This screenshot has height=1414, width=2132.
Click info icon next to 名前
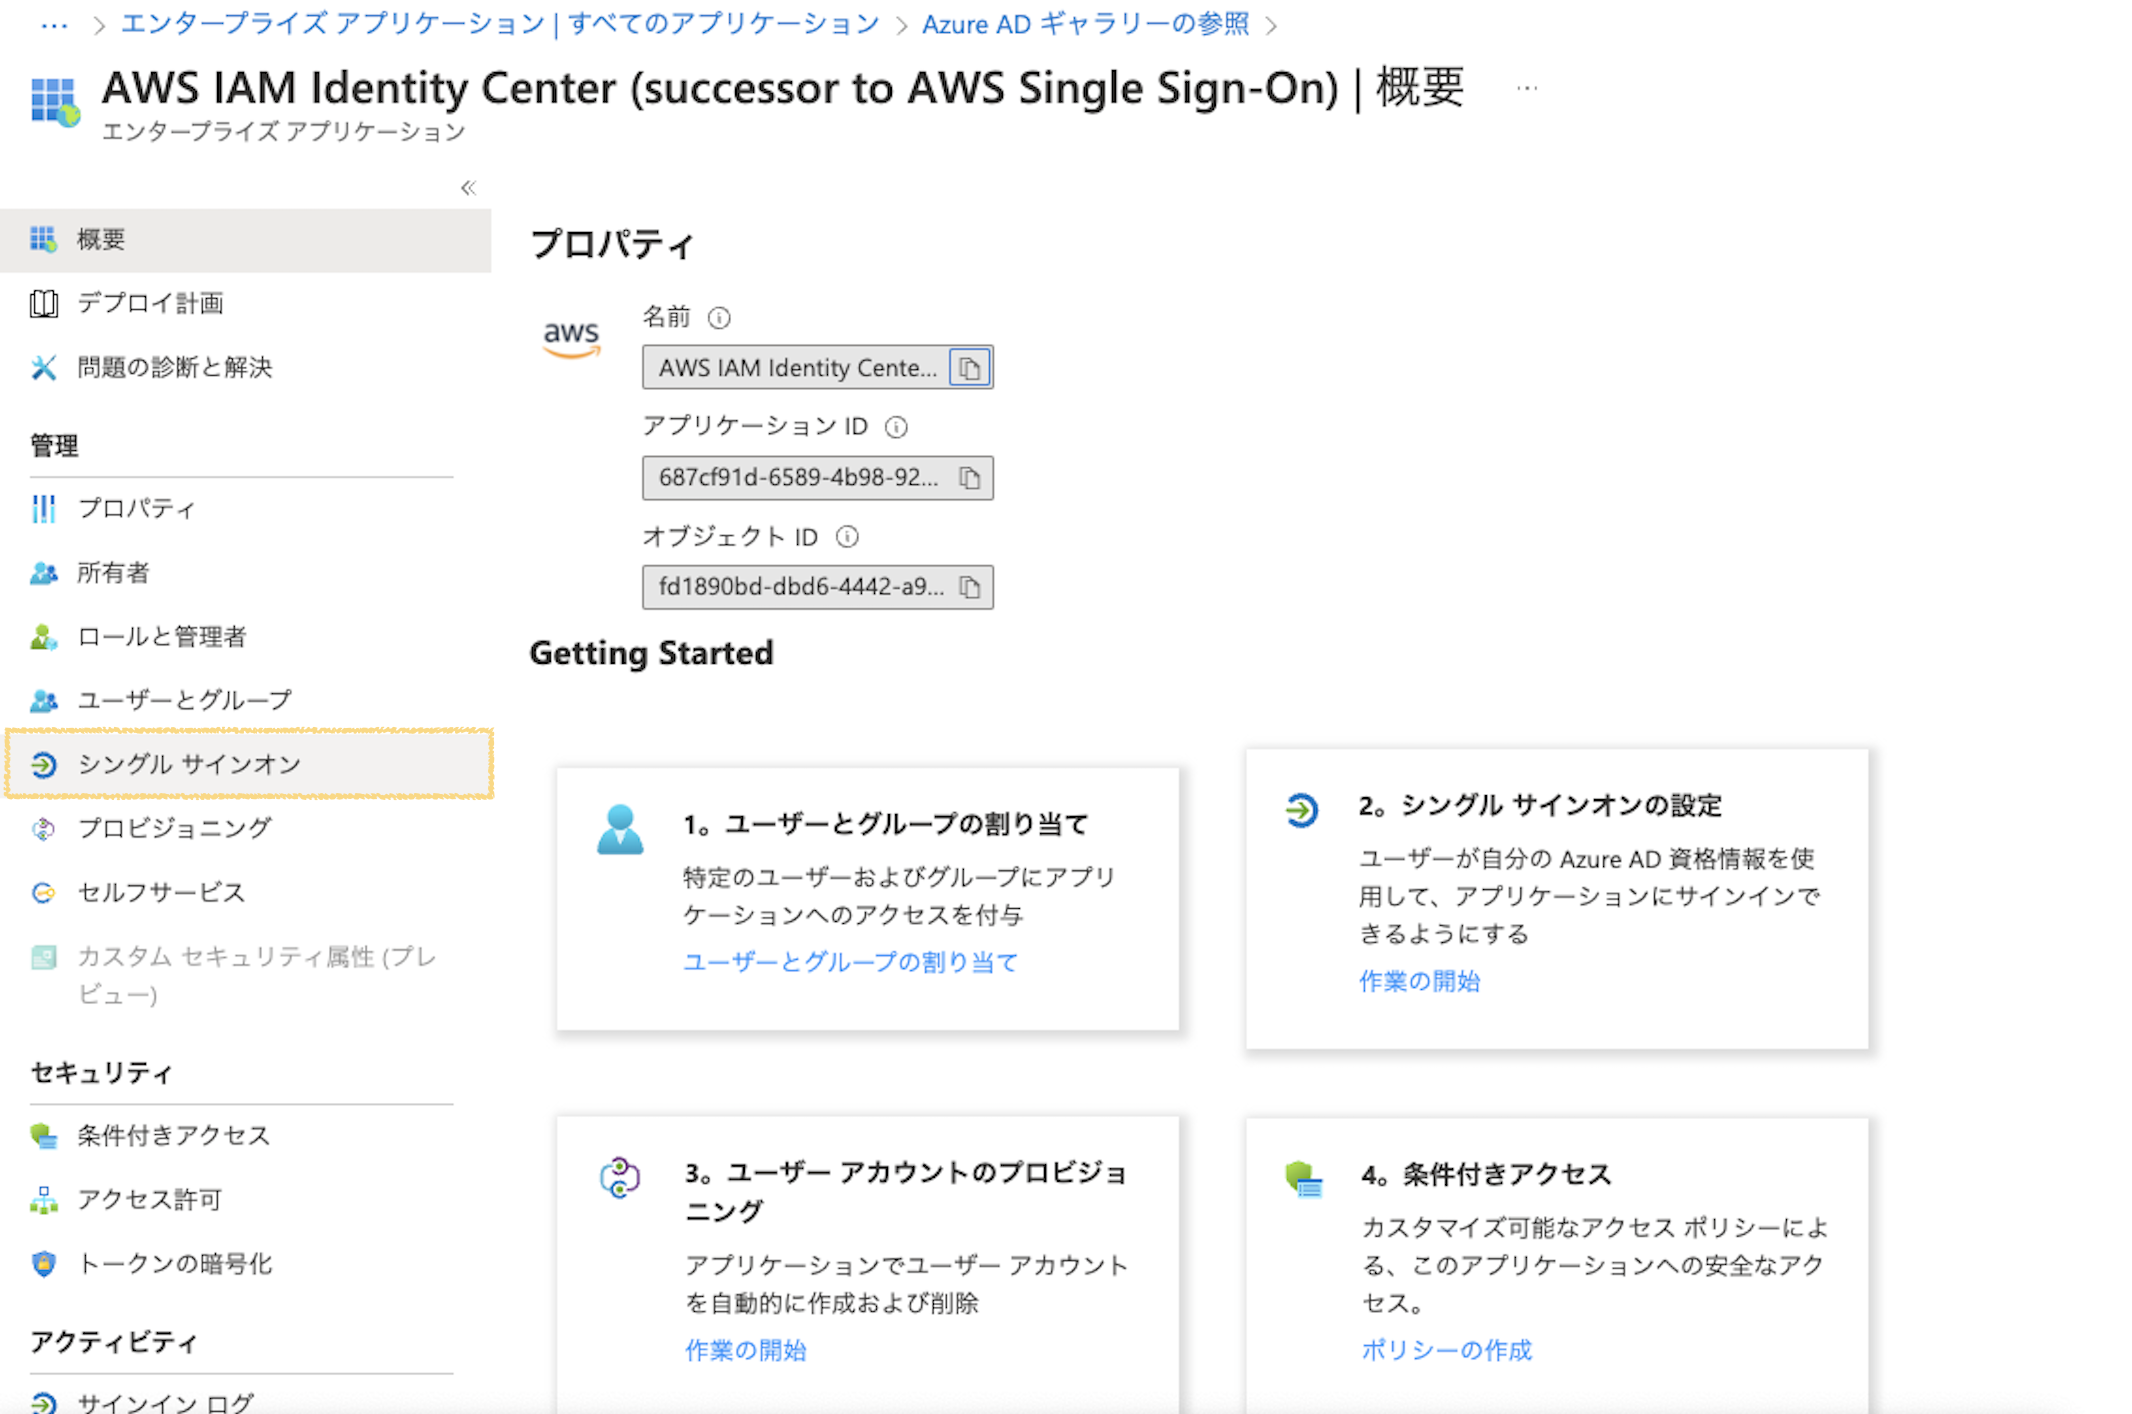719,318
